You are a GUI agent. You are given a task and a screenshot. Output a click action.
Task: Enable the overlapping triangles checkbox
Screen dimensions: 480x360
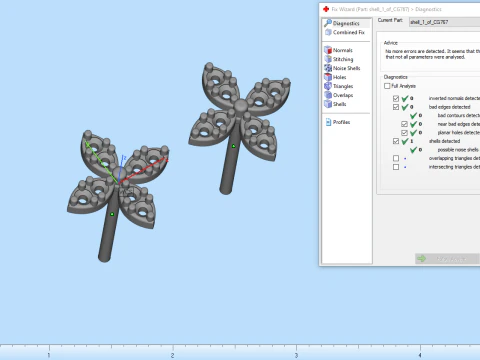click(x=396, y=158)
